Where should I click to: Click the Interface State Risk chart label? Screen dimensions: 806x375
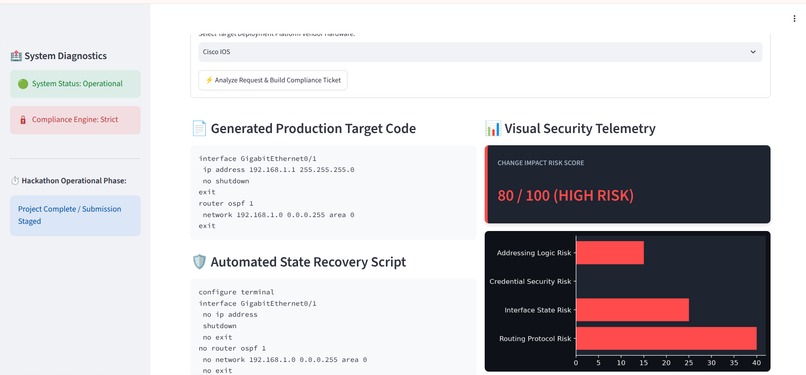(538, 310)
